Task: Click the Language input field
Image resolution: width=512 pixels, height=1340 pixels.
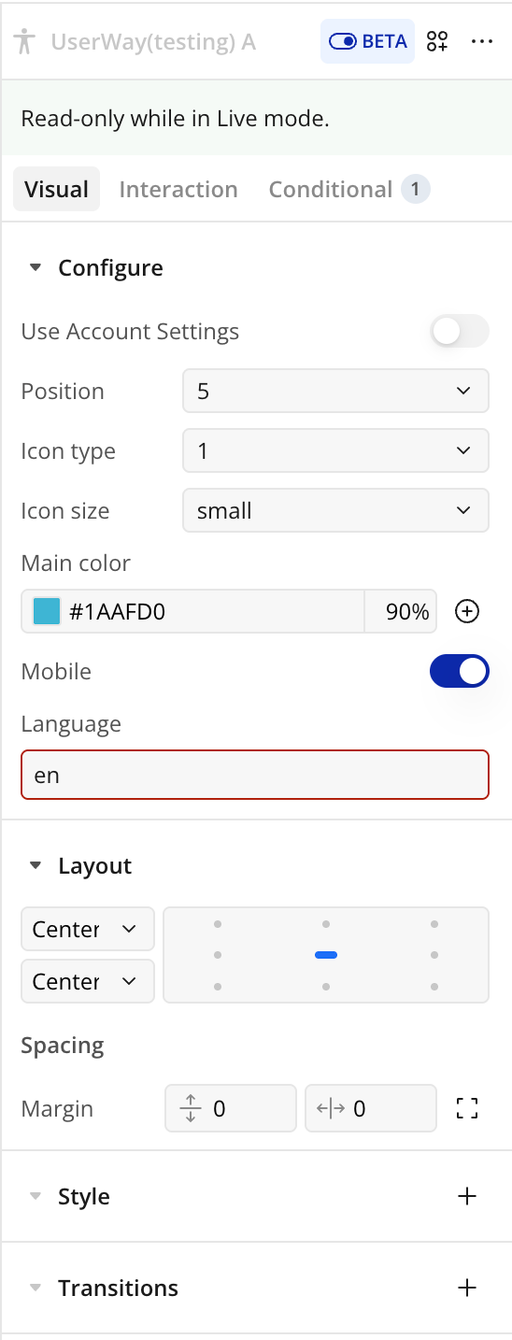Action: 255,775
